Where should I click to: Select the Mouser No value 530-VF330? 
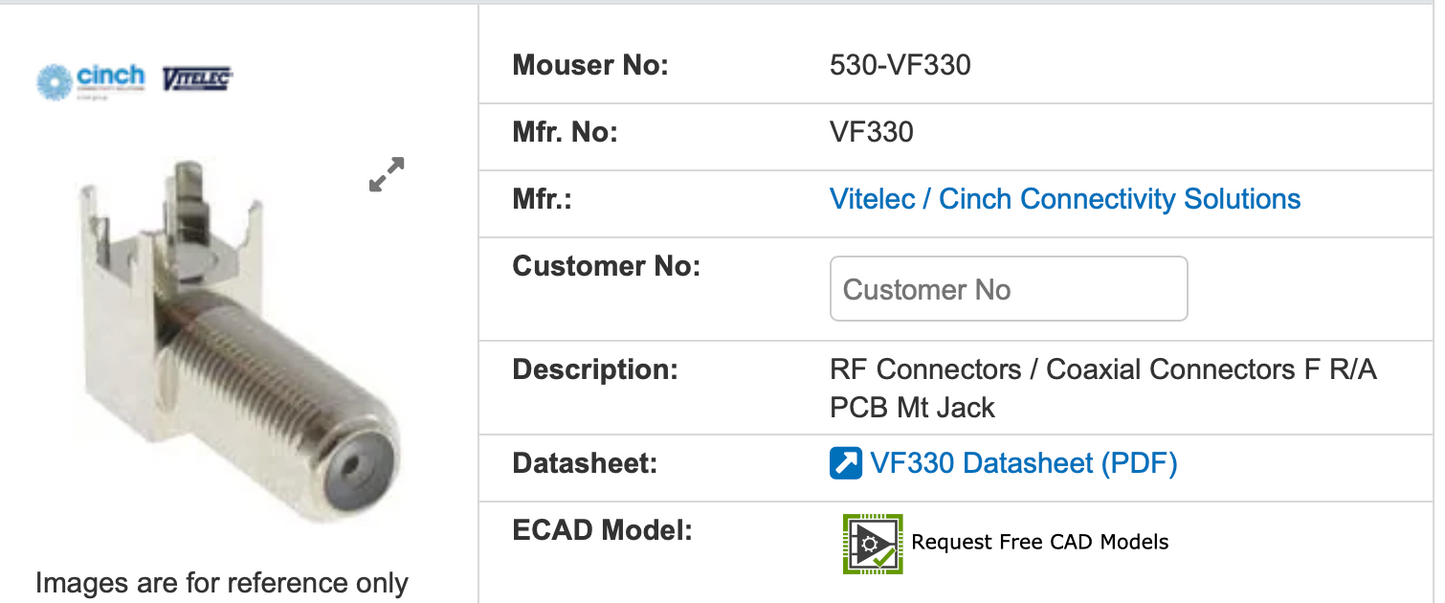(x=896, y=64)
